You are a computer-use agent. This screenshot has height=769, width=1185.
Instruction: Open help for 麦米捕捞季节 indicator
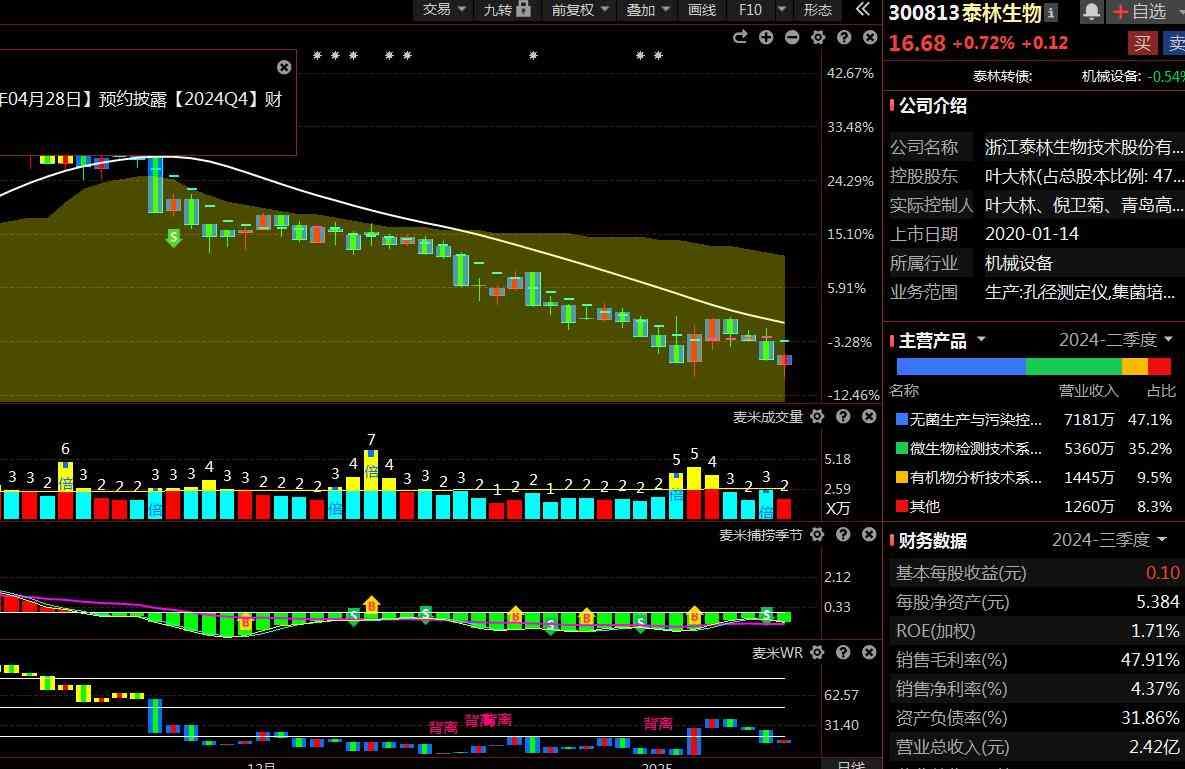coord(843,535)
